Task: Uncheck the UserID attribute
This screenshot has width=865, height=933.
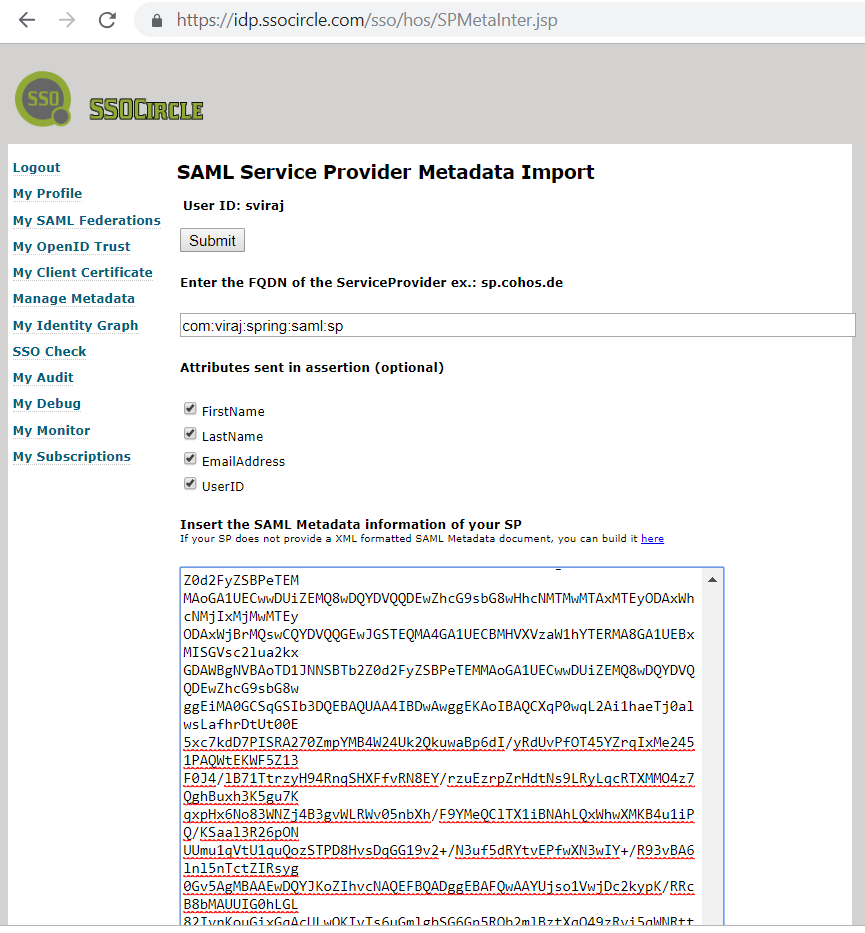Action: point(189,483)
